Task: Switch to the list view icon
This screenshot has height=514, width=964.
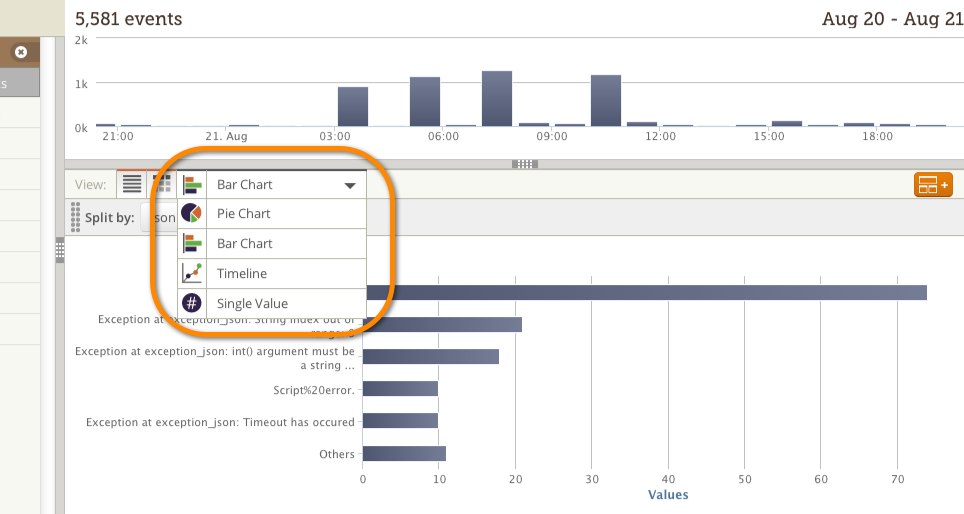Action: (x=131, y=184)
